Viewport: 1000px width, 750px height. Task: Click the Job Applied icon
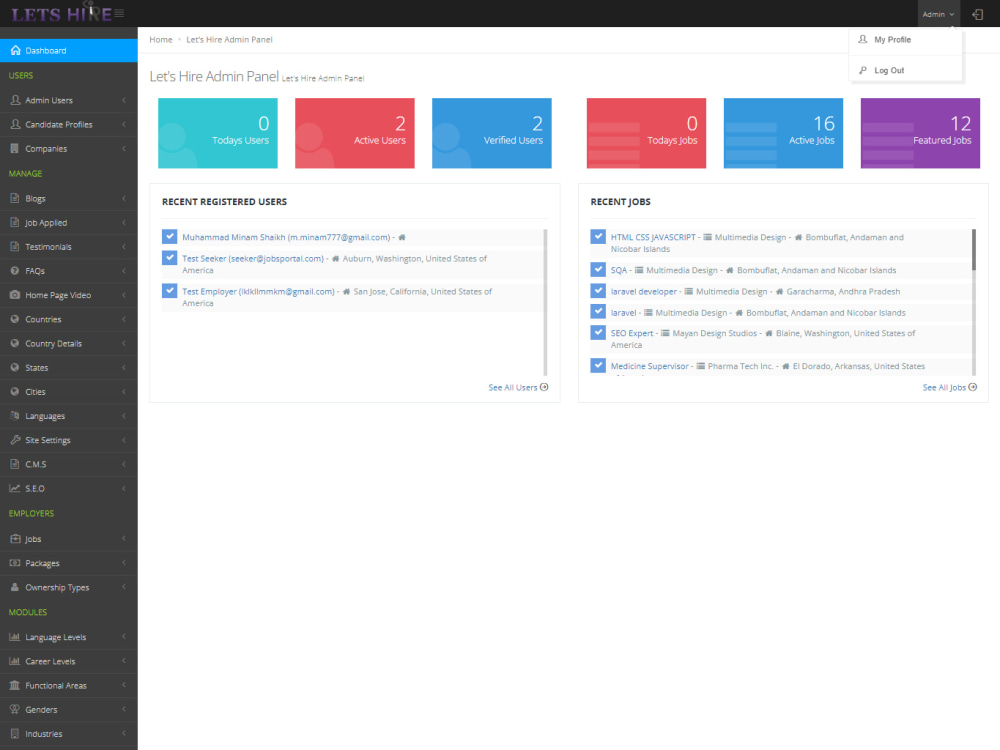click(x=15, y=223)
